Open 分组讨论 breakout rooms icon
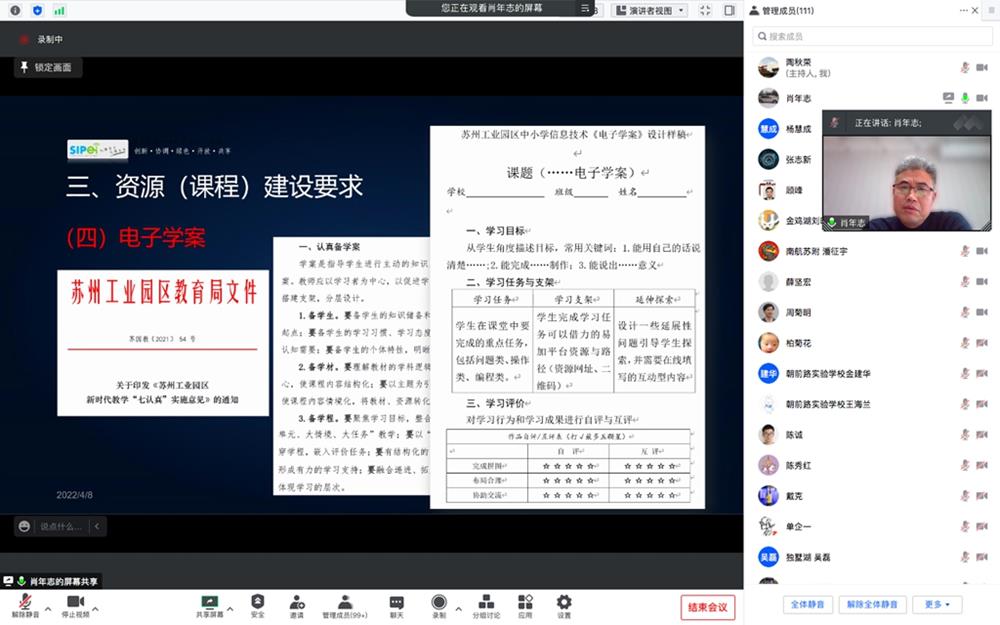Screen dimensions: 1000x625 click(487, 604)
